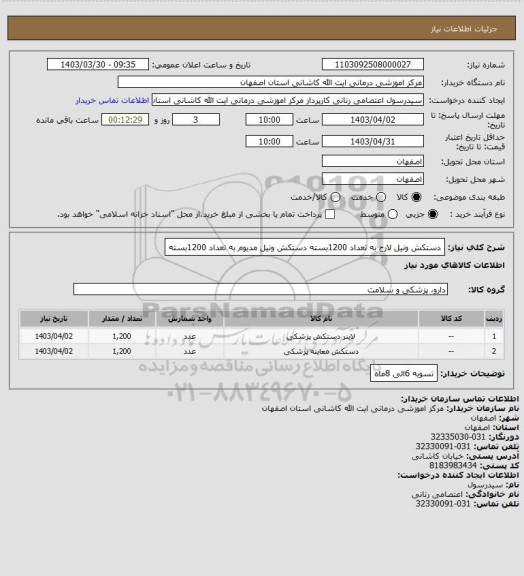524x576 pixels.
Task: Click the تعداد / مقدار column header
Action: (122, 318)
